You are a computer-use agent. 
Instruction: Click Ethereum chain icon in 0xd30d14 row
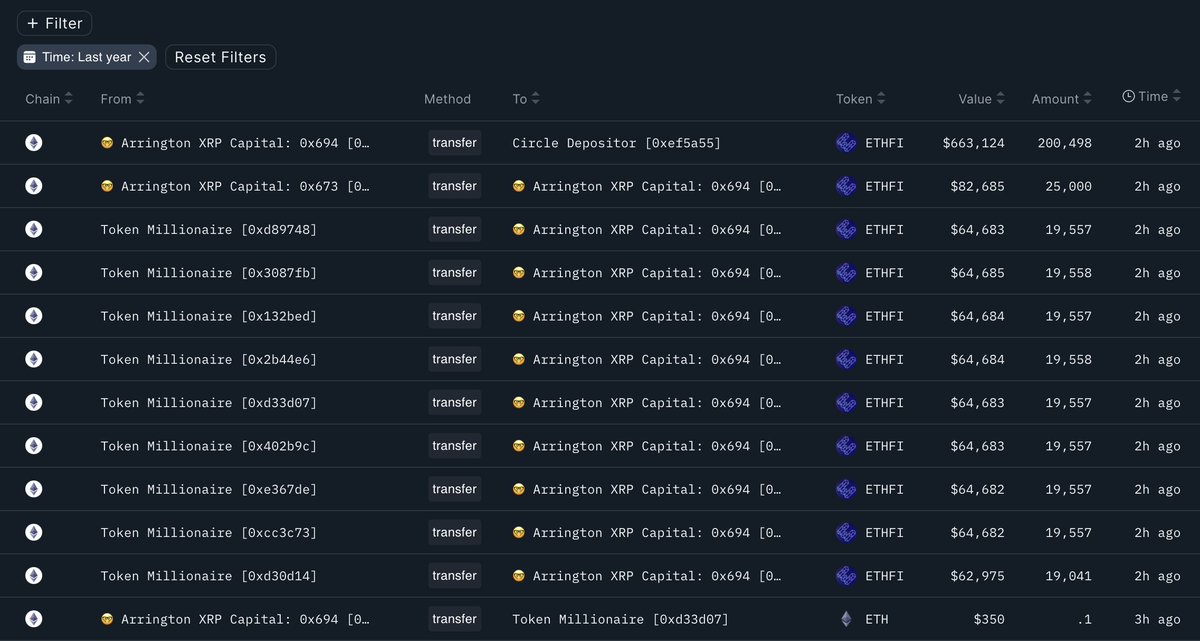click(33, 576)
